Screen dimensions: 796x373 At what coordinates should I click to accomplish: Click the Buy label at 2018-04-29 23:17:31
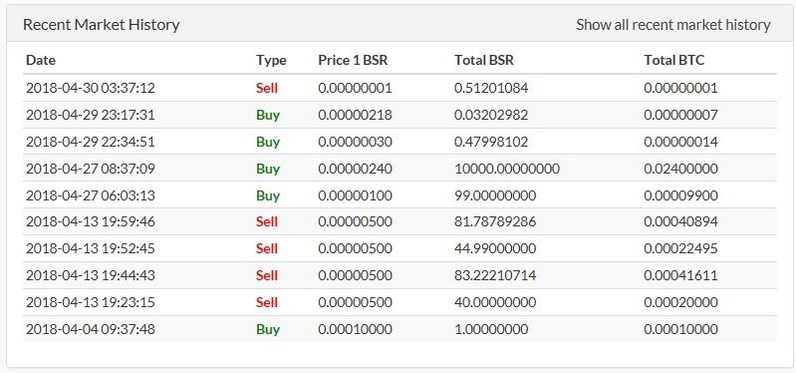(268, 115)
